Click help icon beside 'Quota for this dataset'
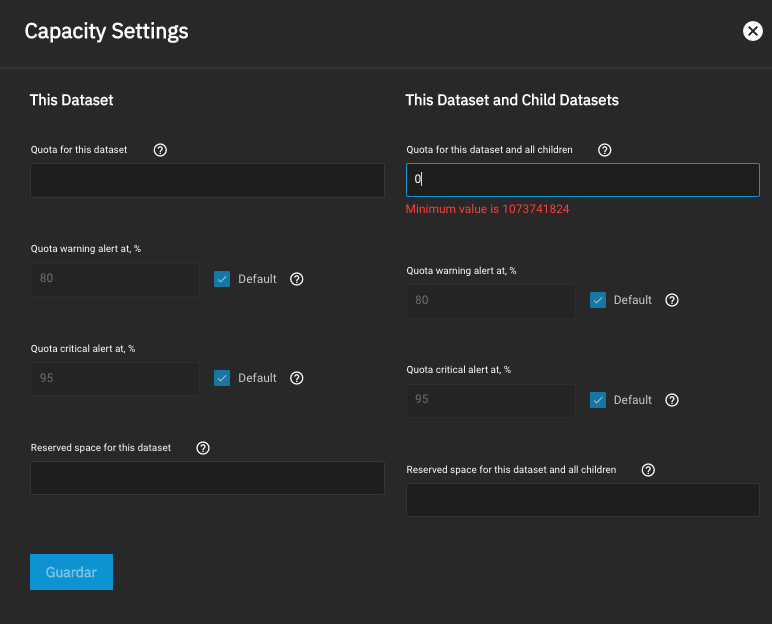This screenshot has height=624, width=772. [x=160, y=150]
